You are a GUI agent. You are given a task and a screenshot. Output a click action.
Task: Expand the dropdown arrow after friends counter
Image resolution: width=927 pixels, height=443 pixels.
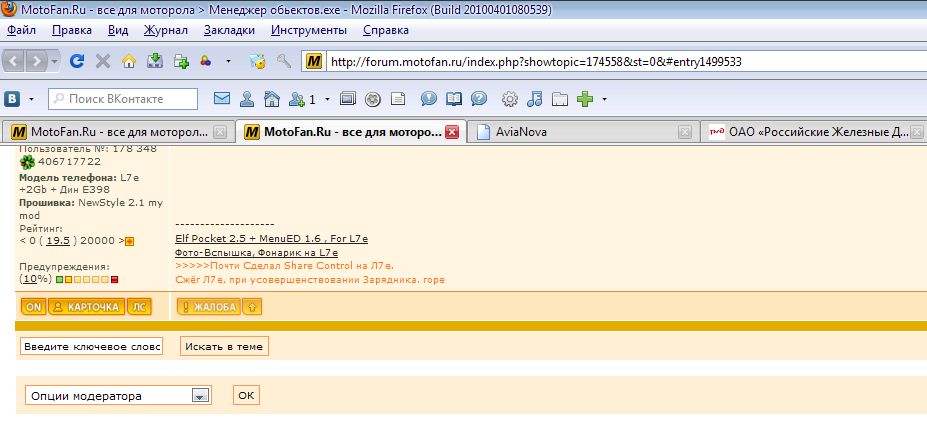click(x=327, y=99)
